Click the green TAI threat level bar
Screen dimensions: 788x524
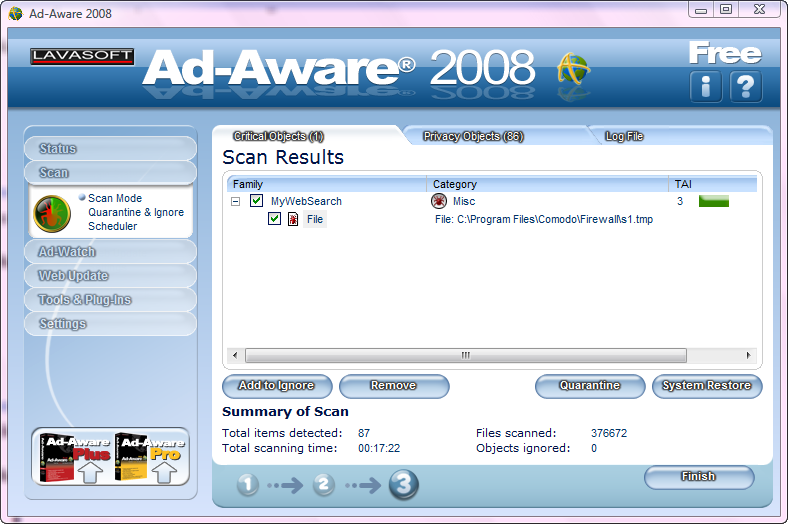(714, 201)
